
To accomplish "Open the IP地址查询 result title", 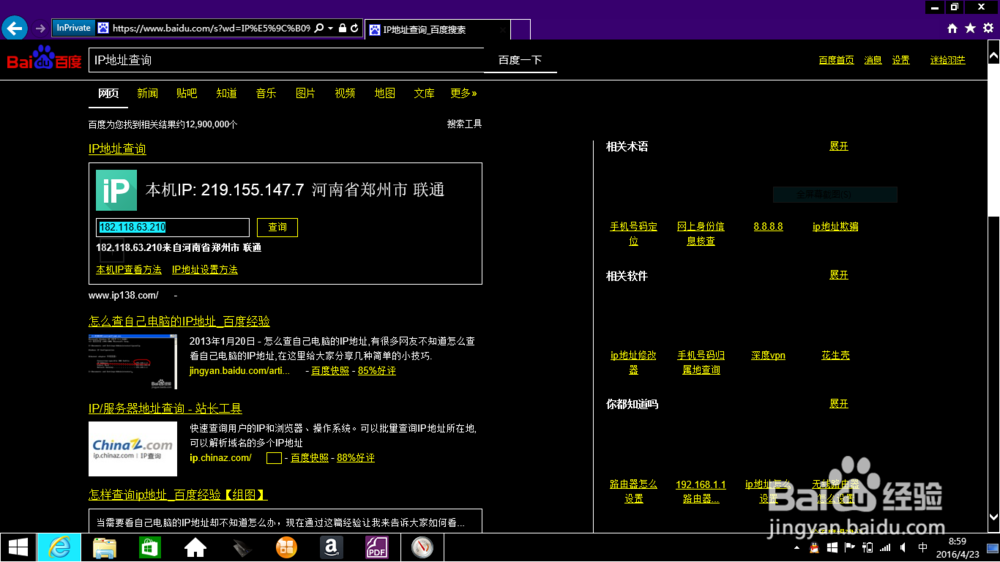I will 117,149.
